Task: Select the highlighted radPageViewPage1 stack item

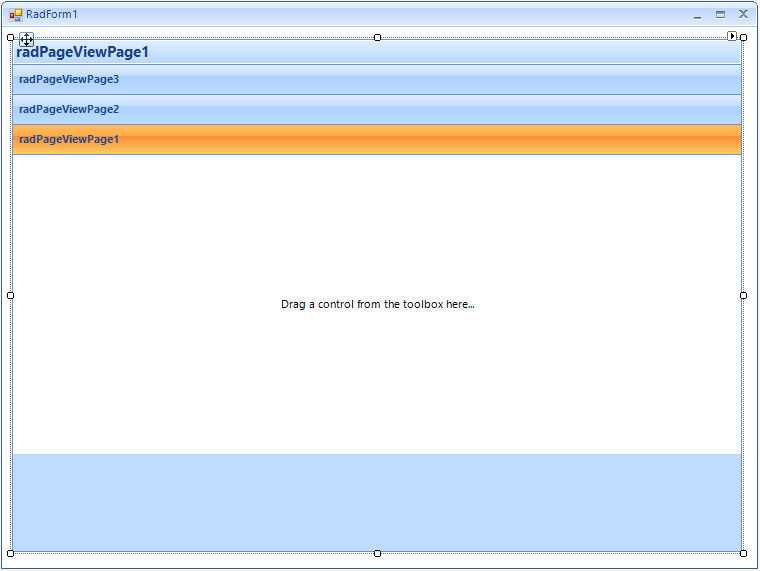Action: [377, 140]
